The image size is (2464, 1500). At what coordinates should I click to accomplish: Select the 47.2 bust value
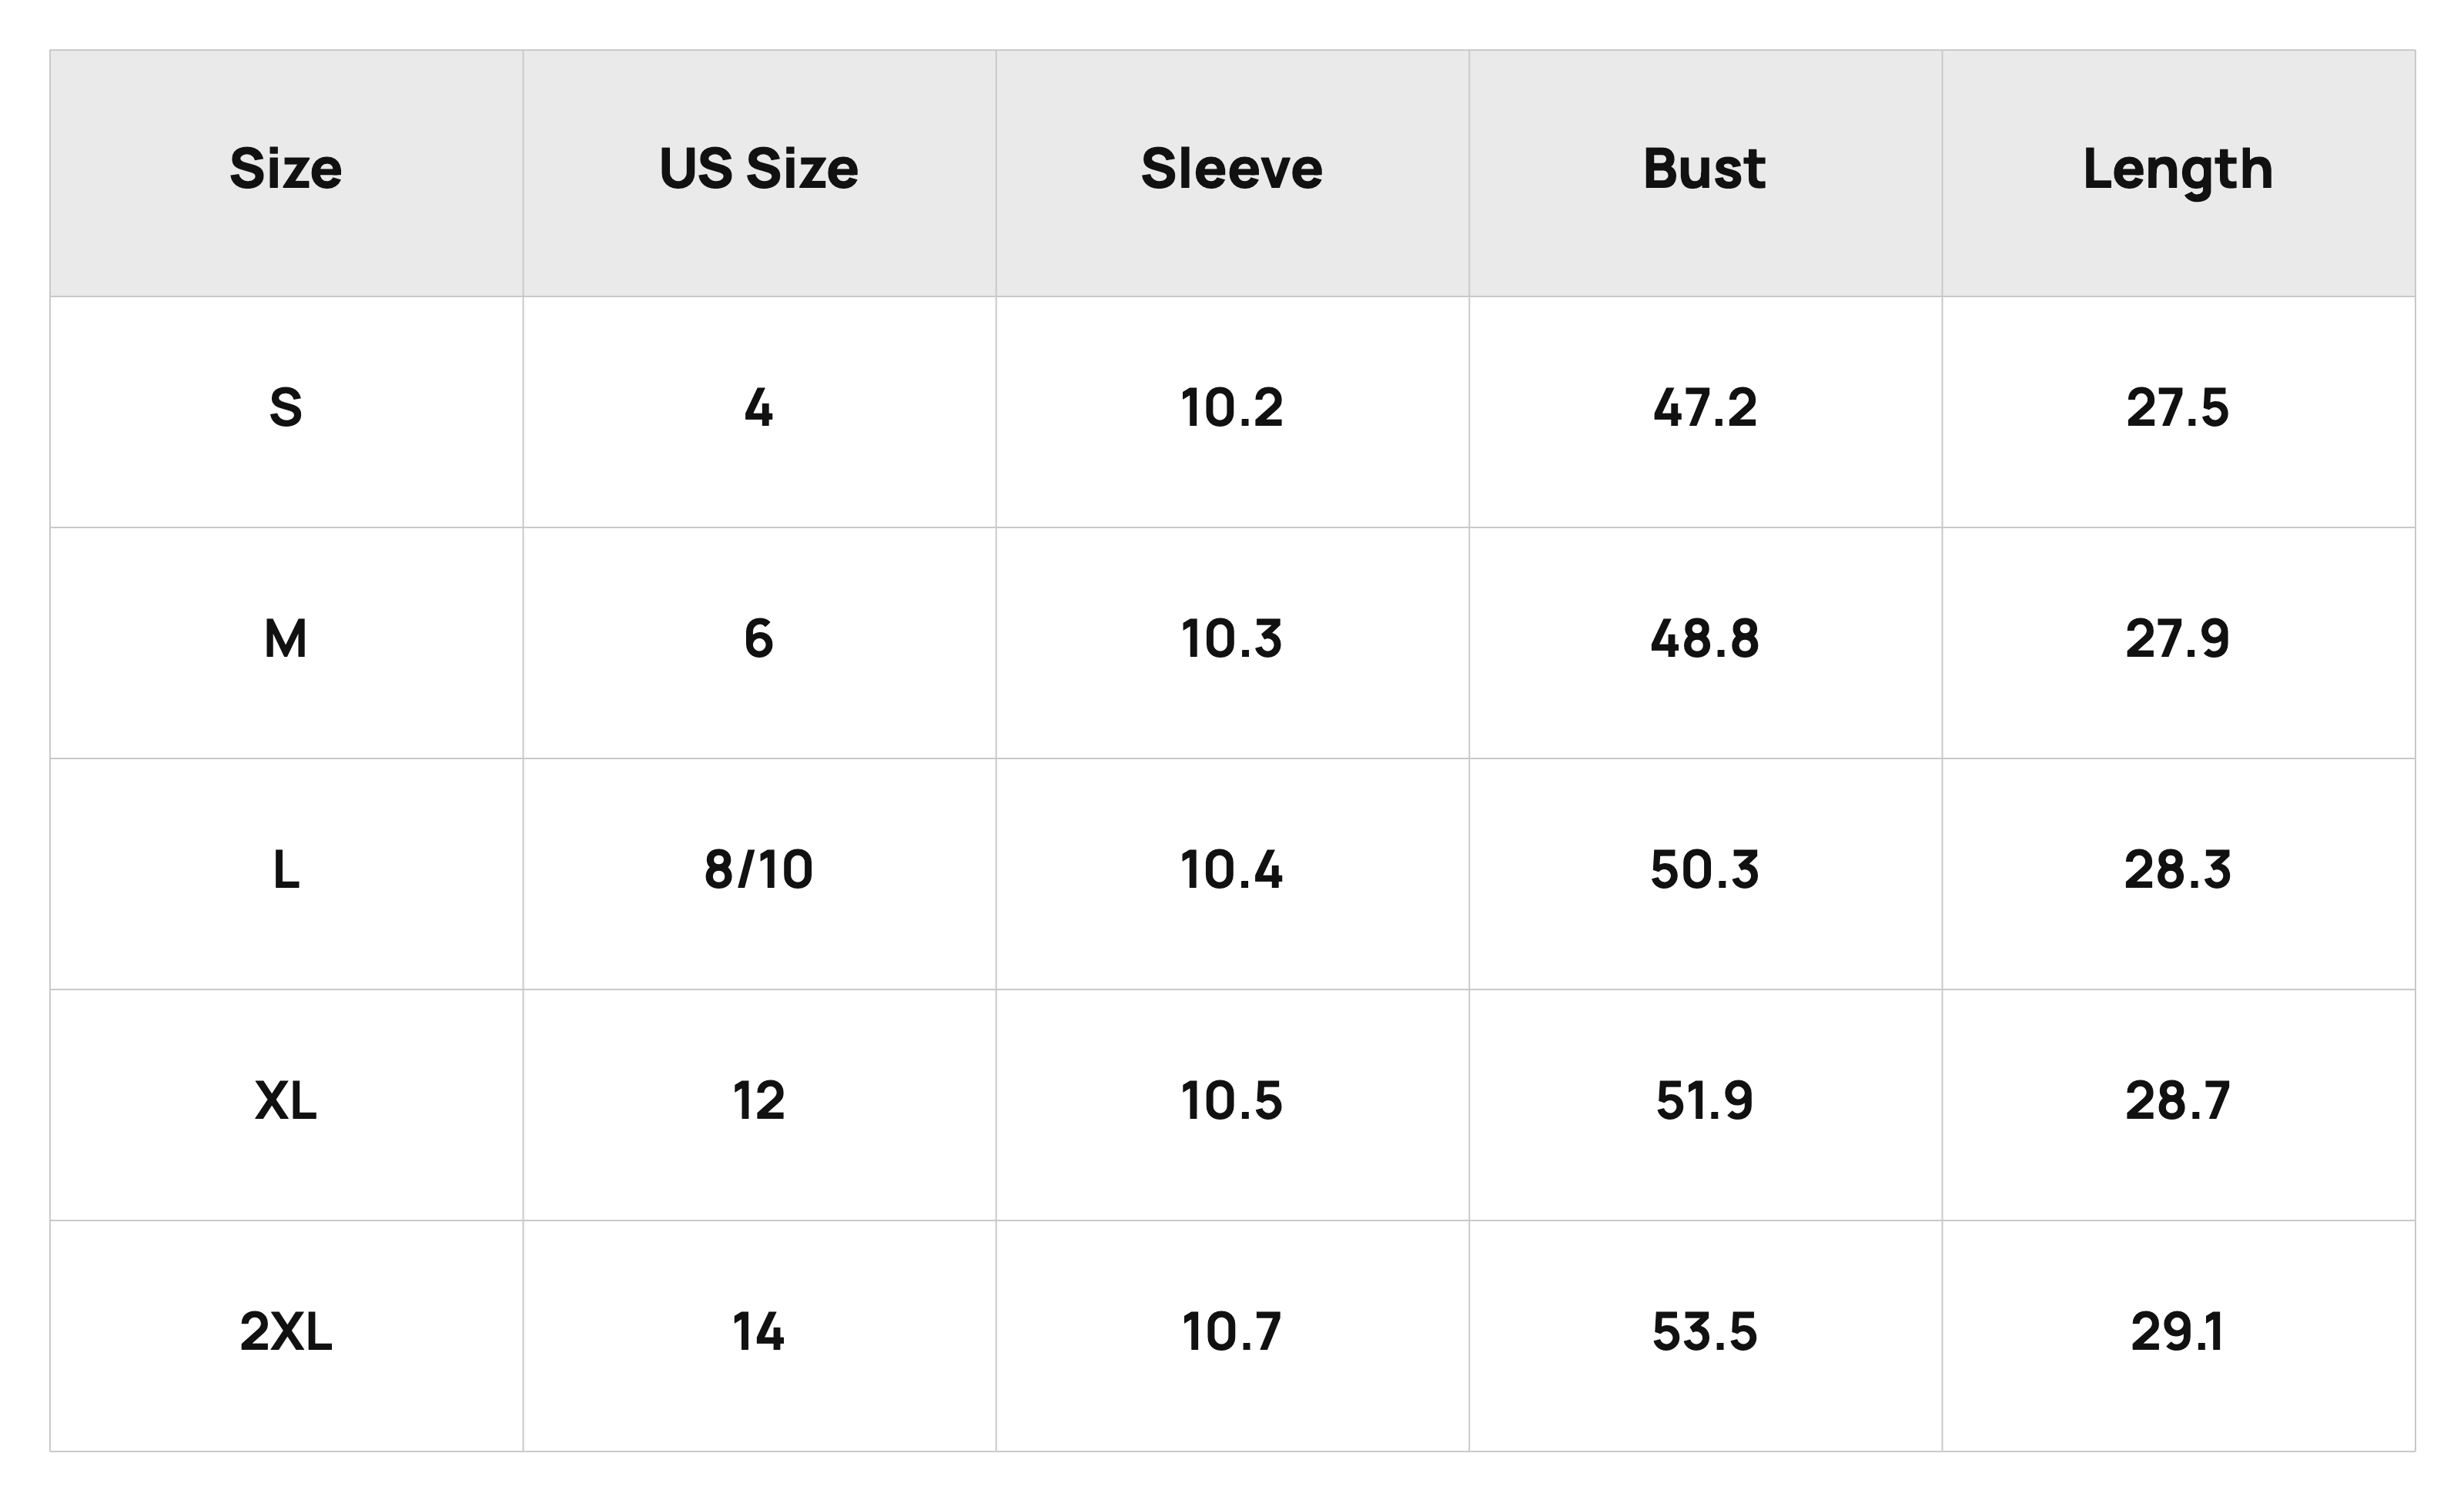[x=1705, y=412]
